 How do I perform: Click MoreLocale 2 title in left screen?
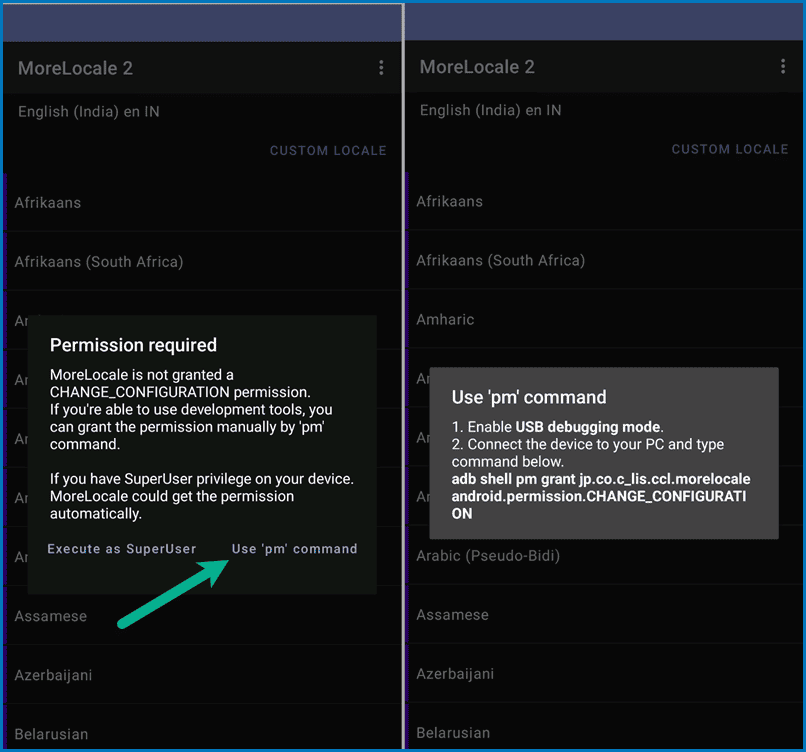tap(76, 68)
